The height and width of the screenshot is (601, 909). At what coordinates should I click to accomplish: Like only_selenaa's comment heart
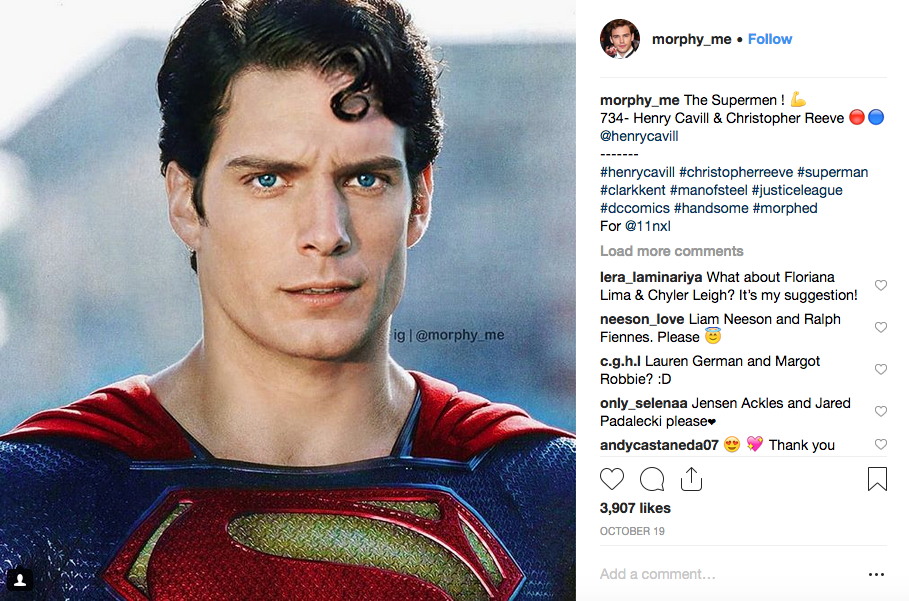pos(881,412)
